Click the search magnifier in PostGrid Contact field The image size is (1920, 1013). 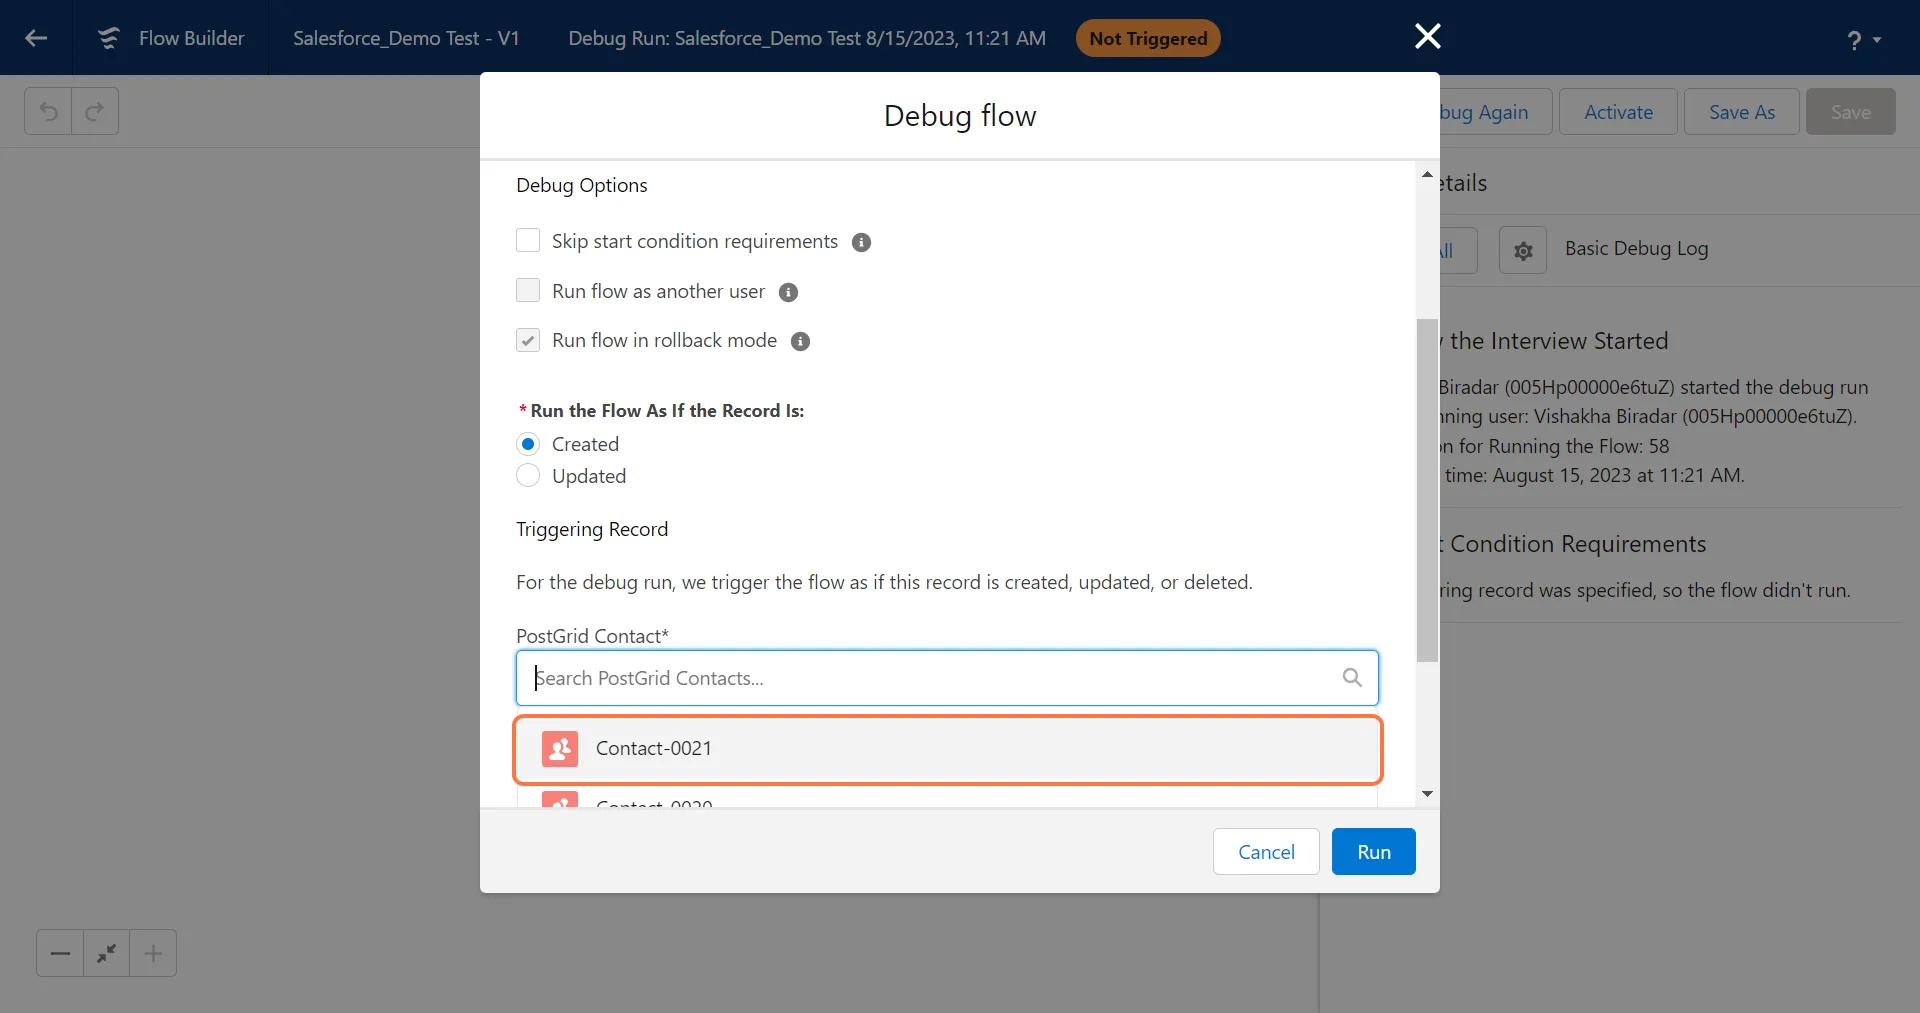[x=1352, y=678]
